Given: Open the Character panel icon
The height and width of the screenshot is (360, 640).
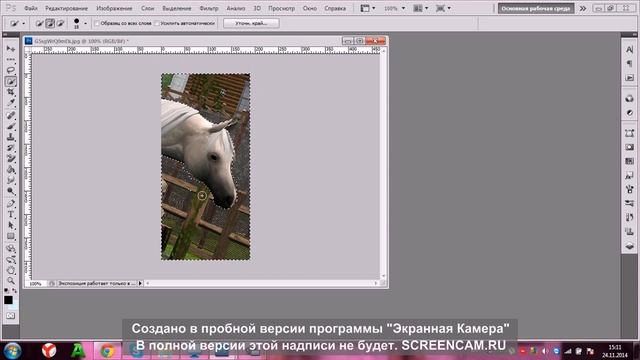Looking at the screenshot, I should pyautogui.click(x=629, y=50).
